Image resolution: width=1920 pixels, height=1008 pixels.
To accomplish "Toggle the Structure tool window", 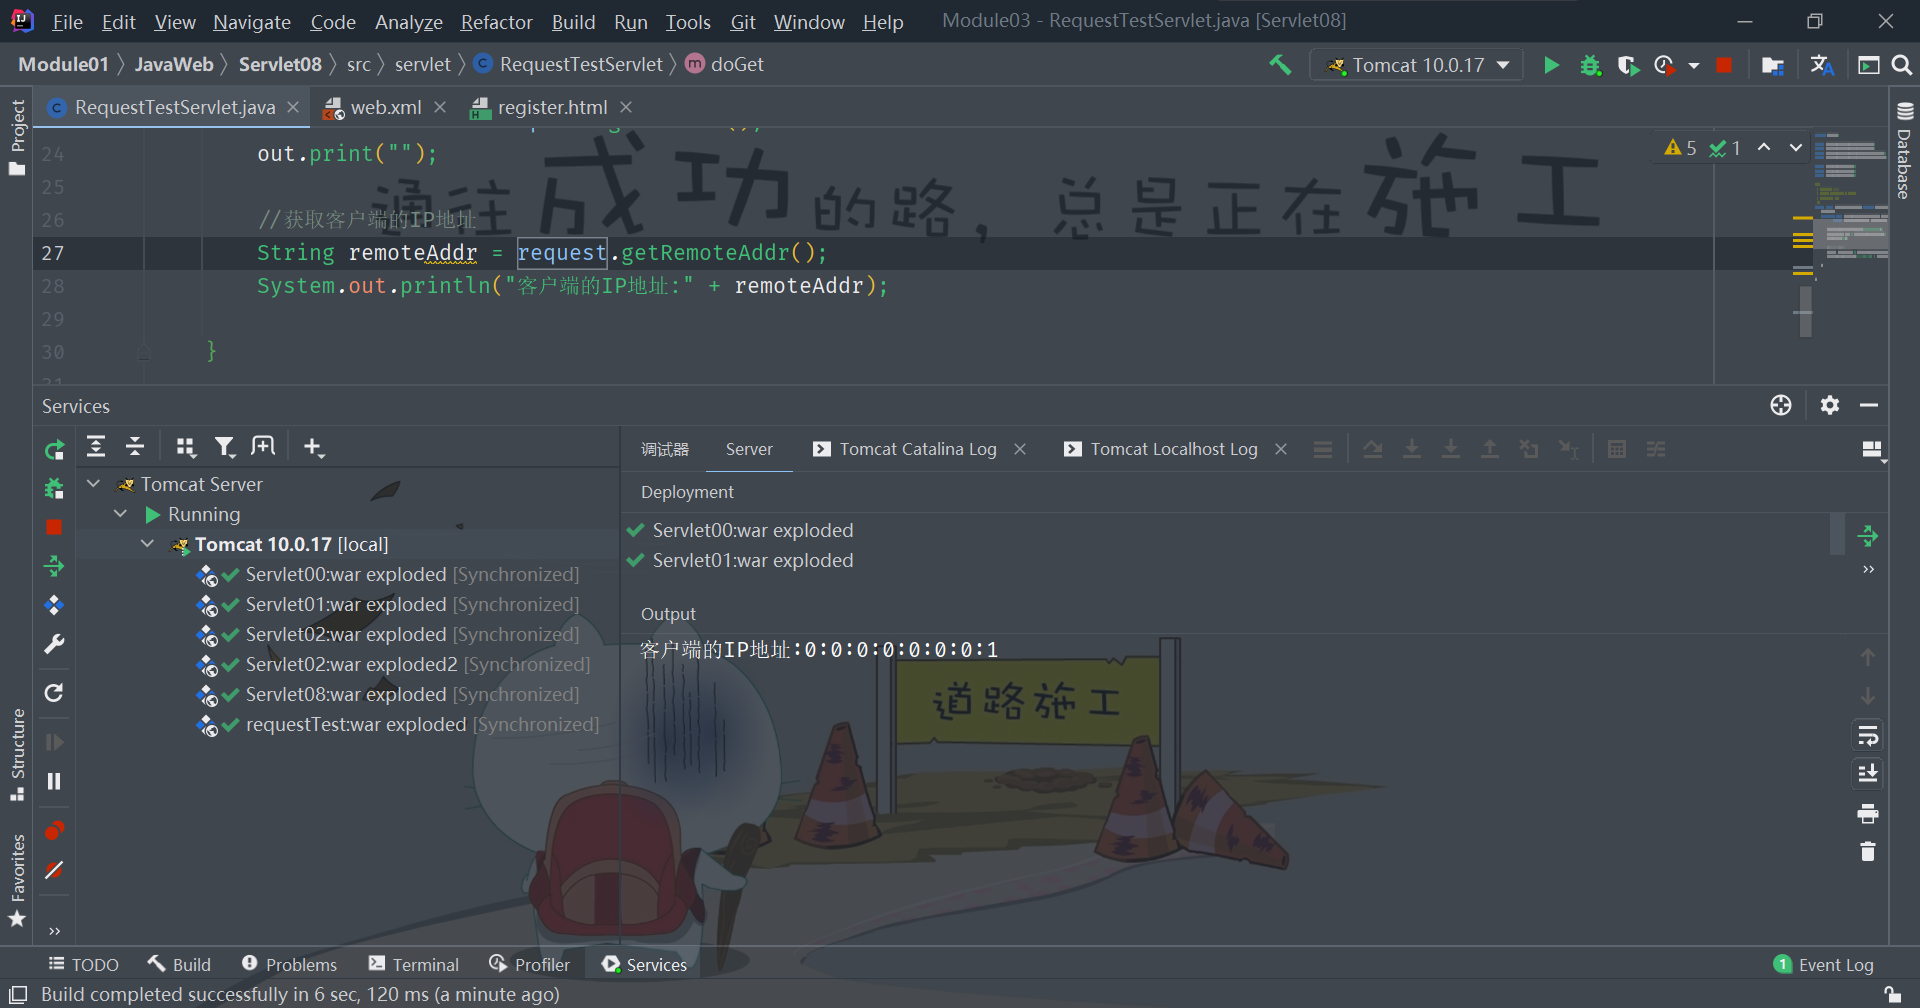I will pyautogui.click(x=17, y=755).
